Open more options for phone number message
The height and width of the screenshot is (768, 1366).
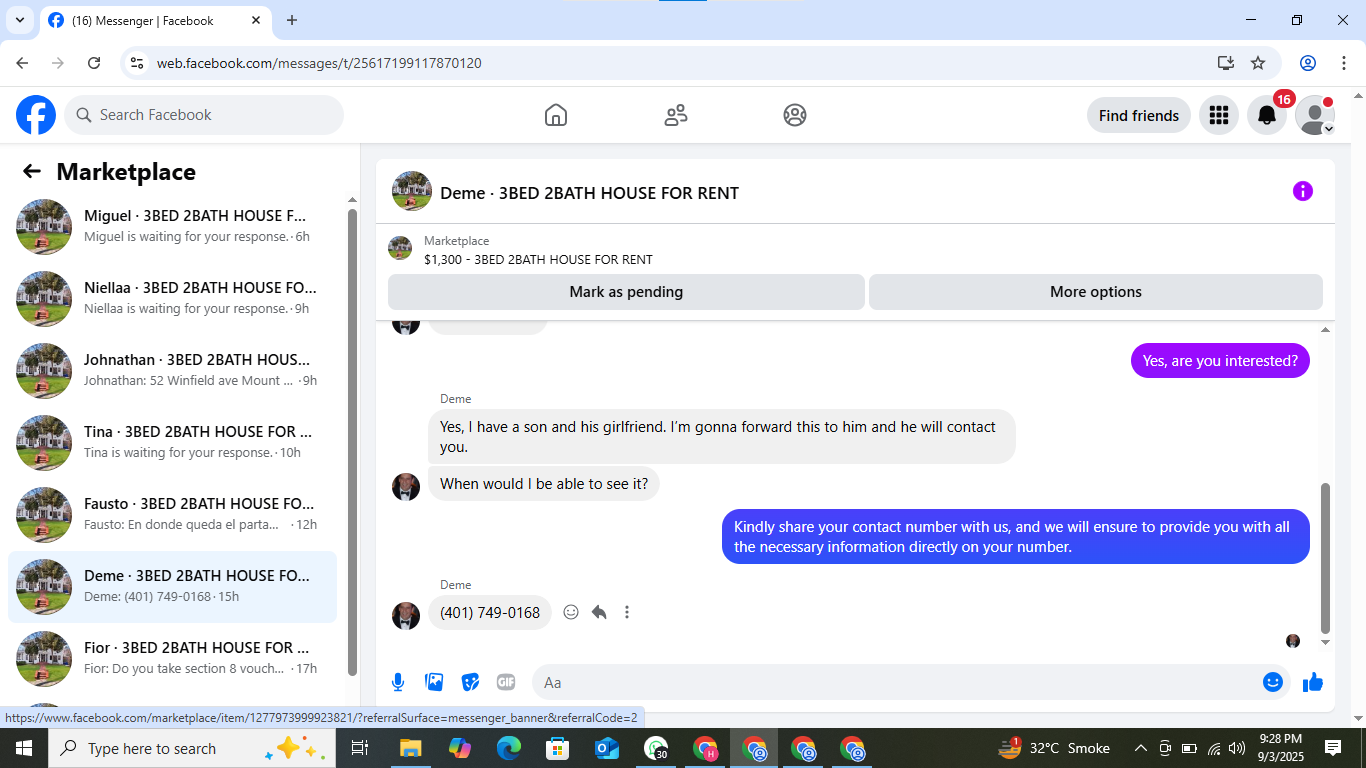click(x=627, y=612)
